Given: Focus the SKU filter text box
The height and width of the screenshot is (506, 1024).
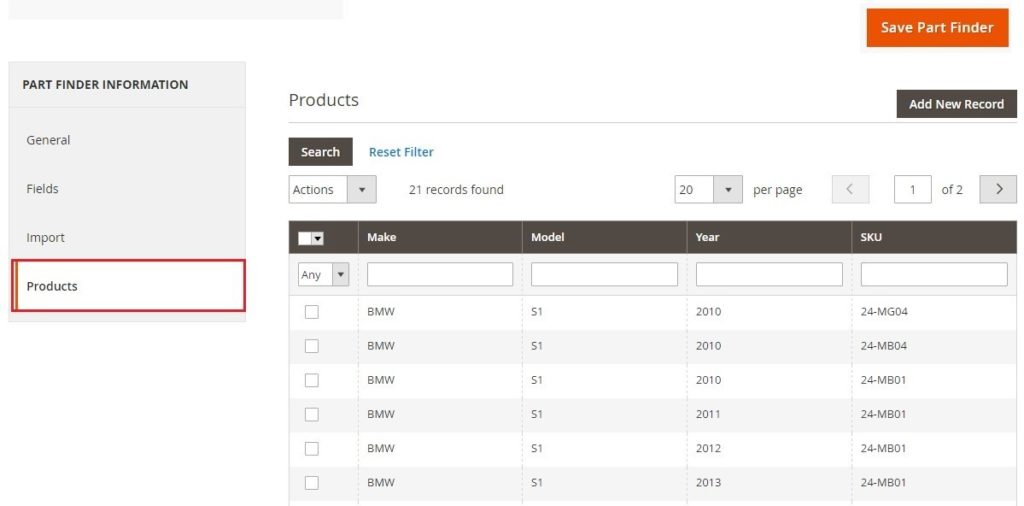Looking at the screenshot, I should click(933, 274).
